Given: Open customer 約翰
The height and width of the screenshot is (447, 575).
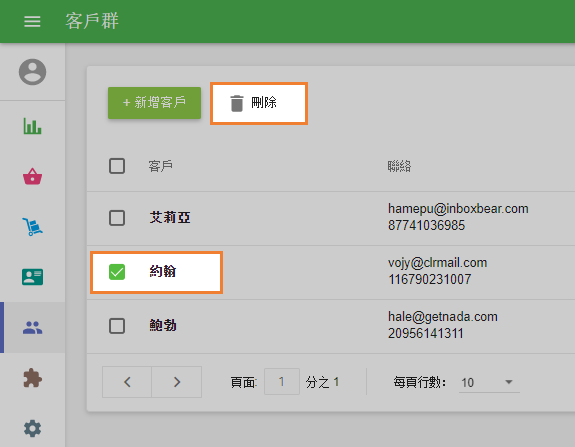Looking at the screenshot, I should coord(163,271).
